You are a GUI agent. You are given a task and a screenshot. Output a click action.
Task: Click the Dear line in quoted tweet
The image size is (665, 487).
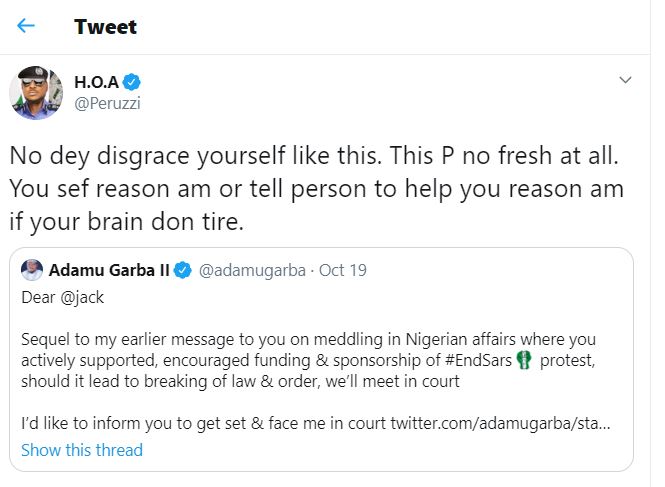click(40, 296)
